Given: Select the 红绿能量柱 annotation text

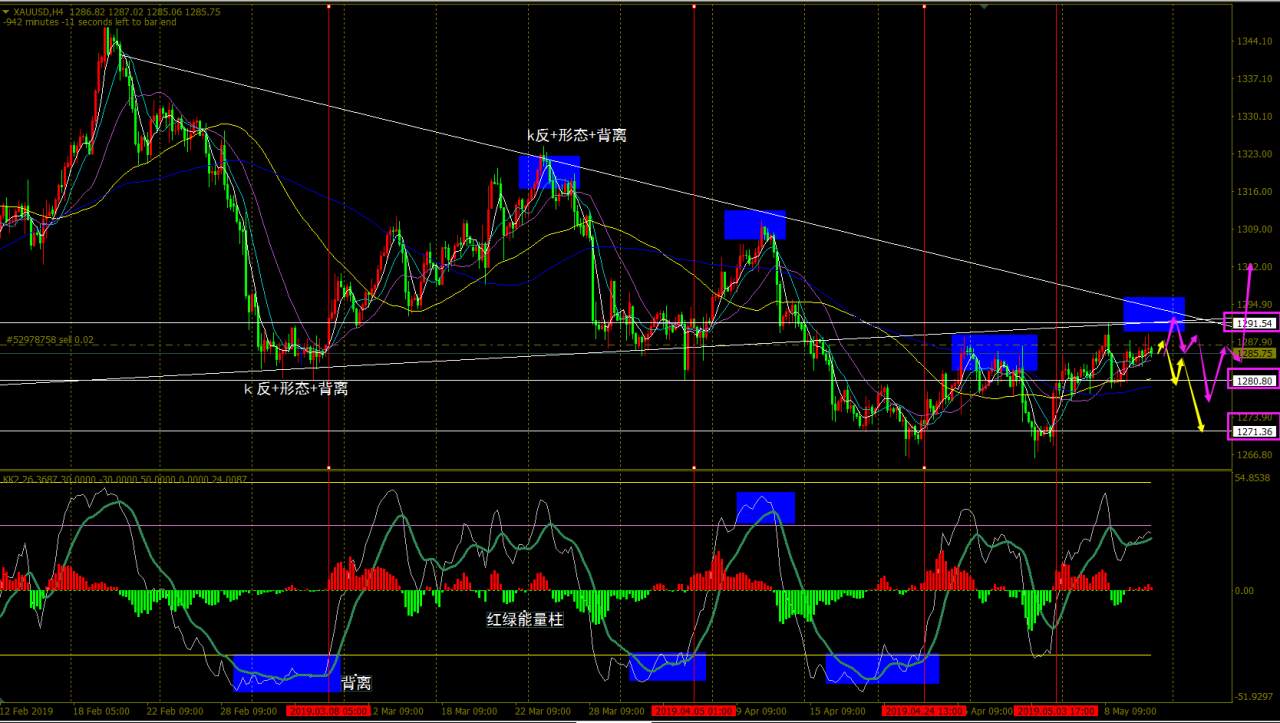Looking at the screenshot, I should [525, 620].
